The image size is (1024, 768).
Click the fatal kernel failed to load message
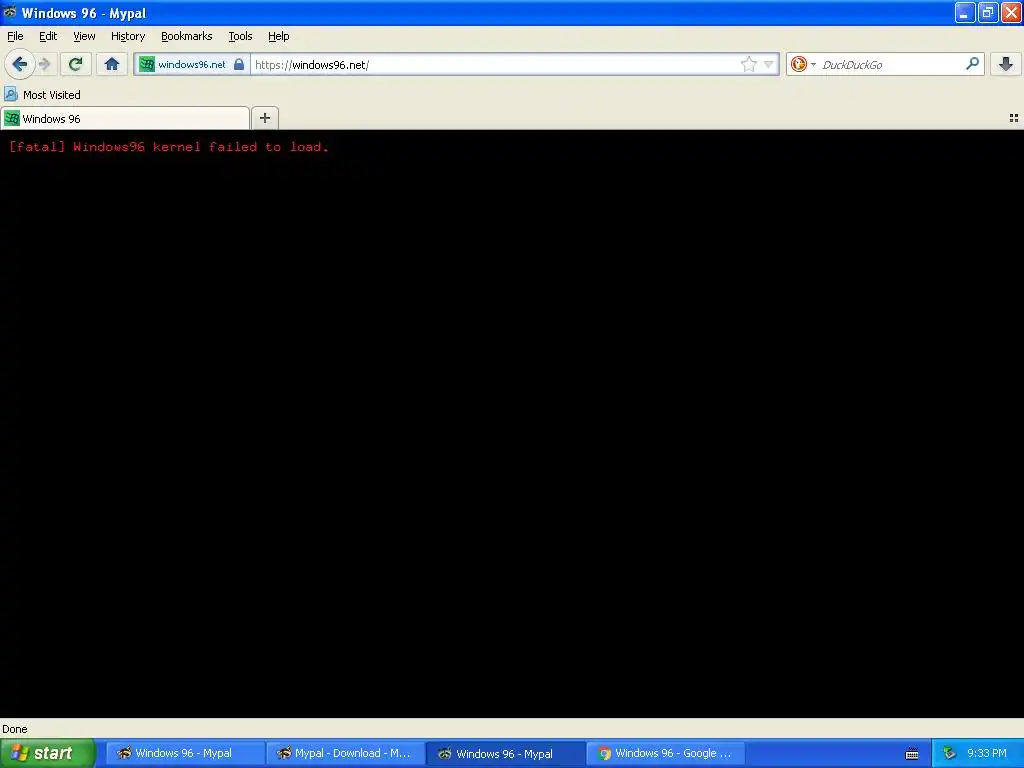click(168, 147)
